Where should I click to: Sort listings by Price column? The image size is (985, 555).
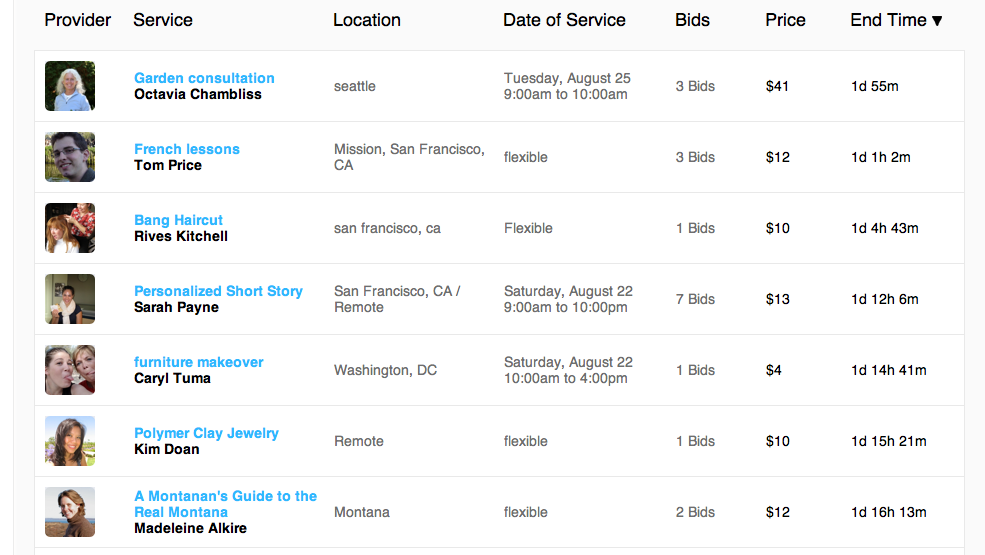785,20
